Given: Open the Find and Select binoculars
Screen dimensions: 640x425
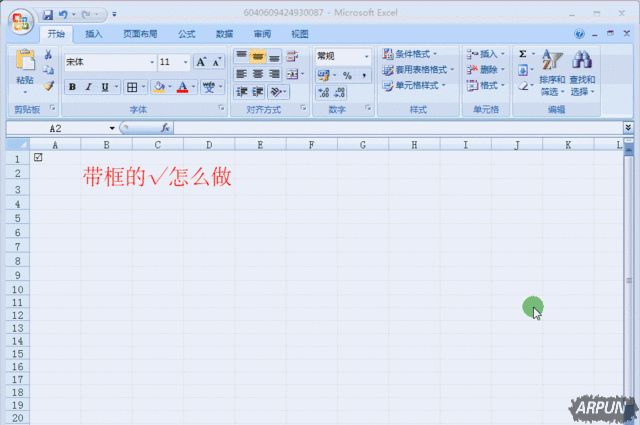Looking at the screenshot, I should [x=582, y=63].
